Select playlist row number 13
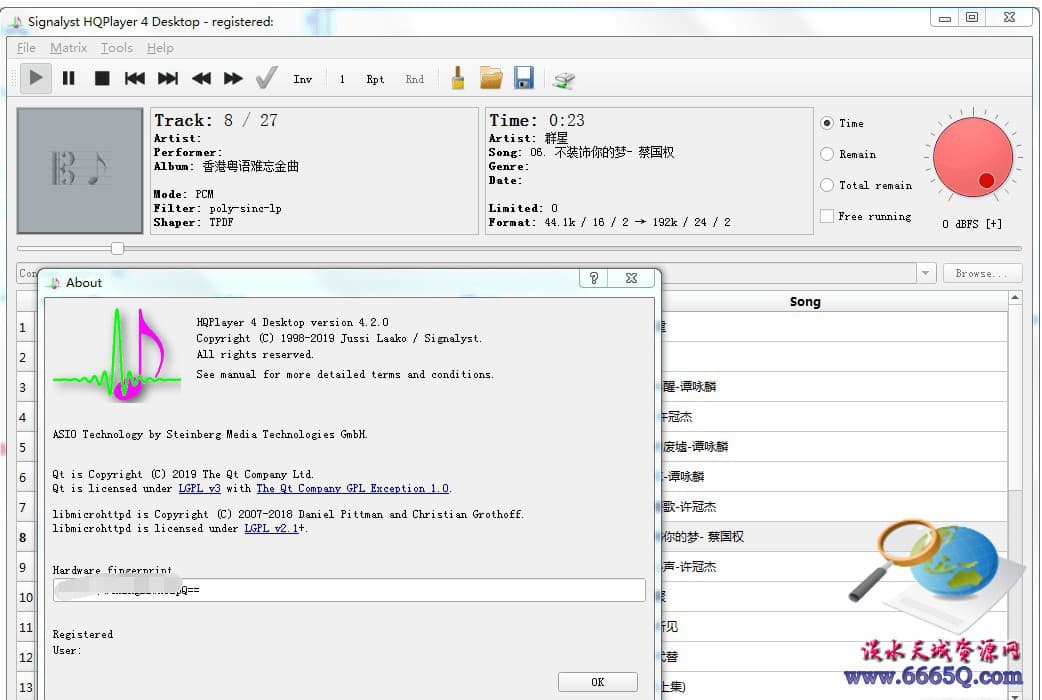Viewport: 1042px width, 700px height. pos(25,687)
